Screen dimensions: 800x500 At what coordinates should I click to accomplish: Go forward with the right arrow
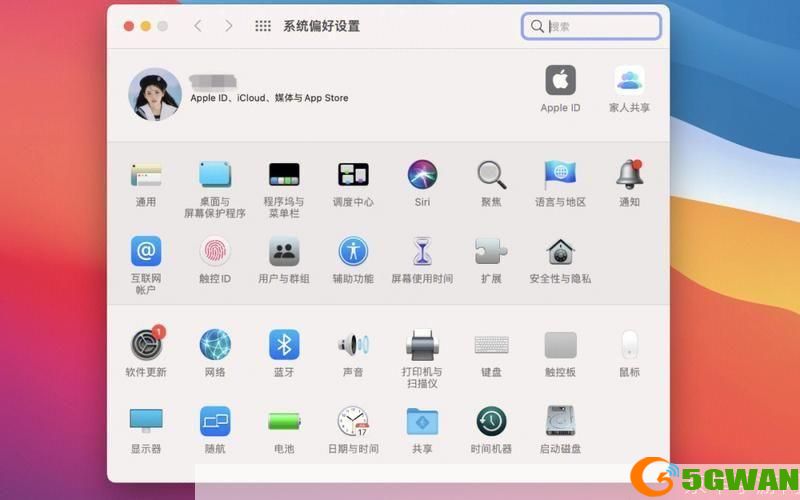229,26
